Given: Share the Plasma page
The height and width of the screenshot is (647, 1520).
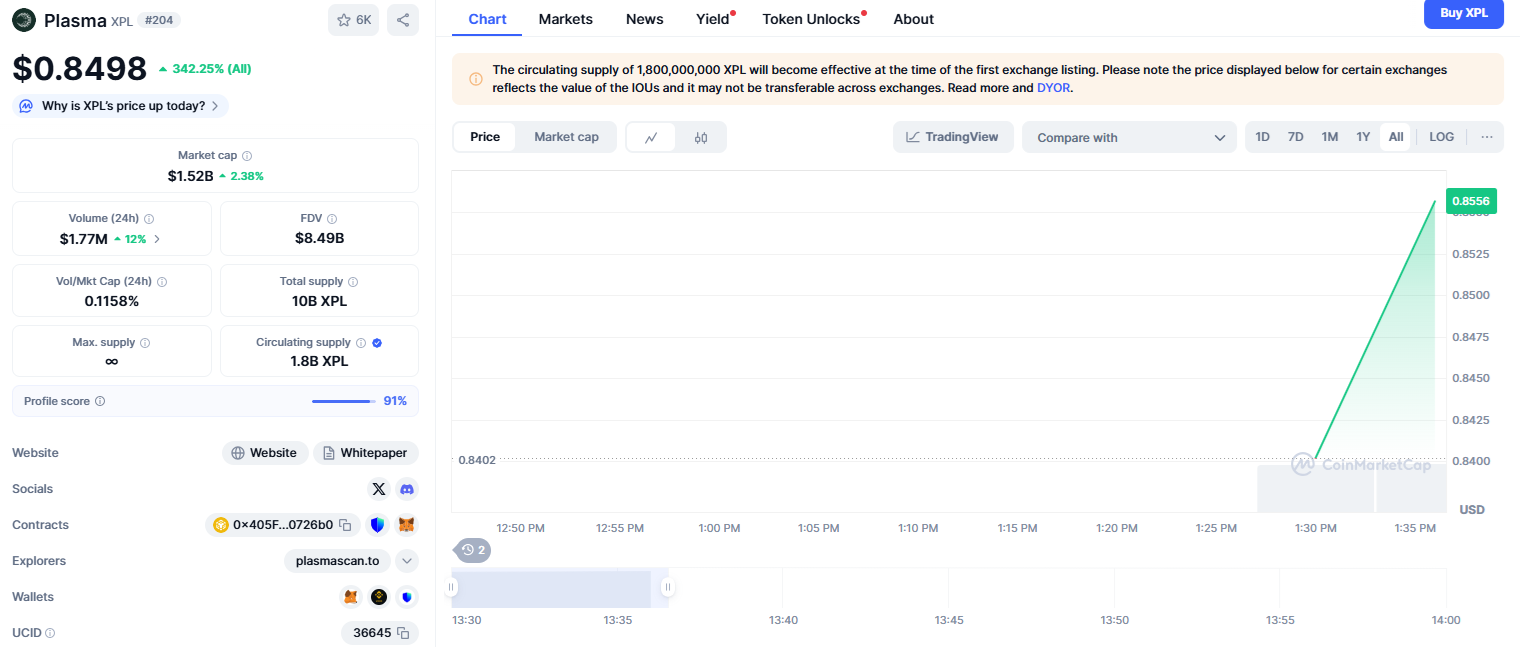Looking at the screenshot, I should click(x=403, y=19).
